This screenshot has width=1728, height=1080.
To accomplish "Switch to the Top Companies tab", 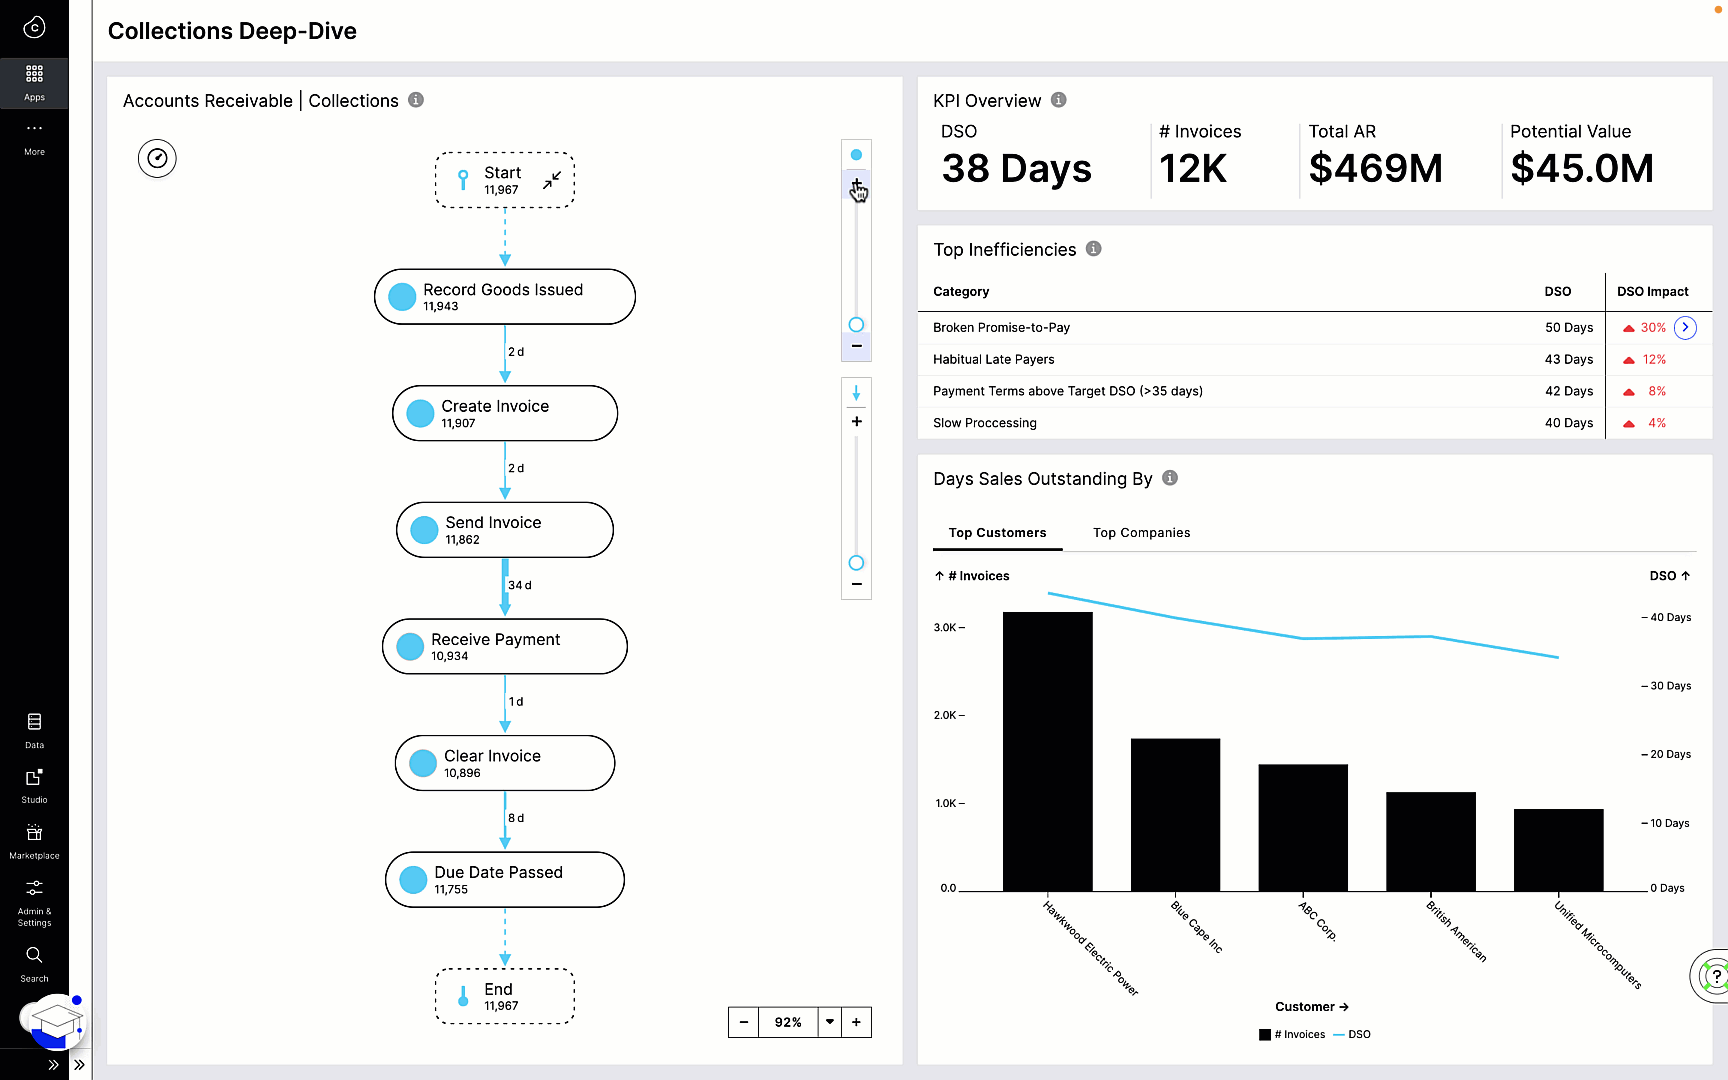I will point(1141,532).
